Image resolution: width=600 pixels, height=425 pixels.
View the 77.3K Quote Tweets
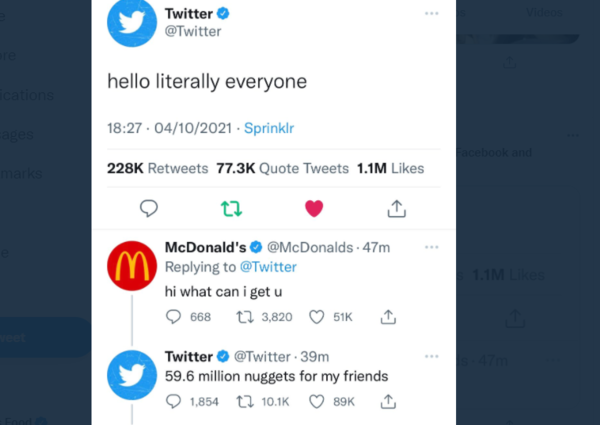[282, 169]
